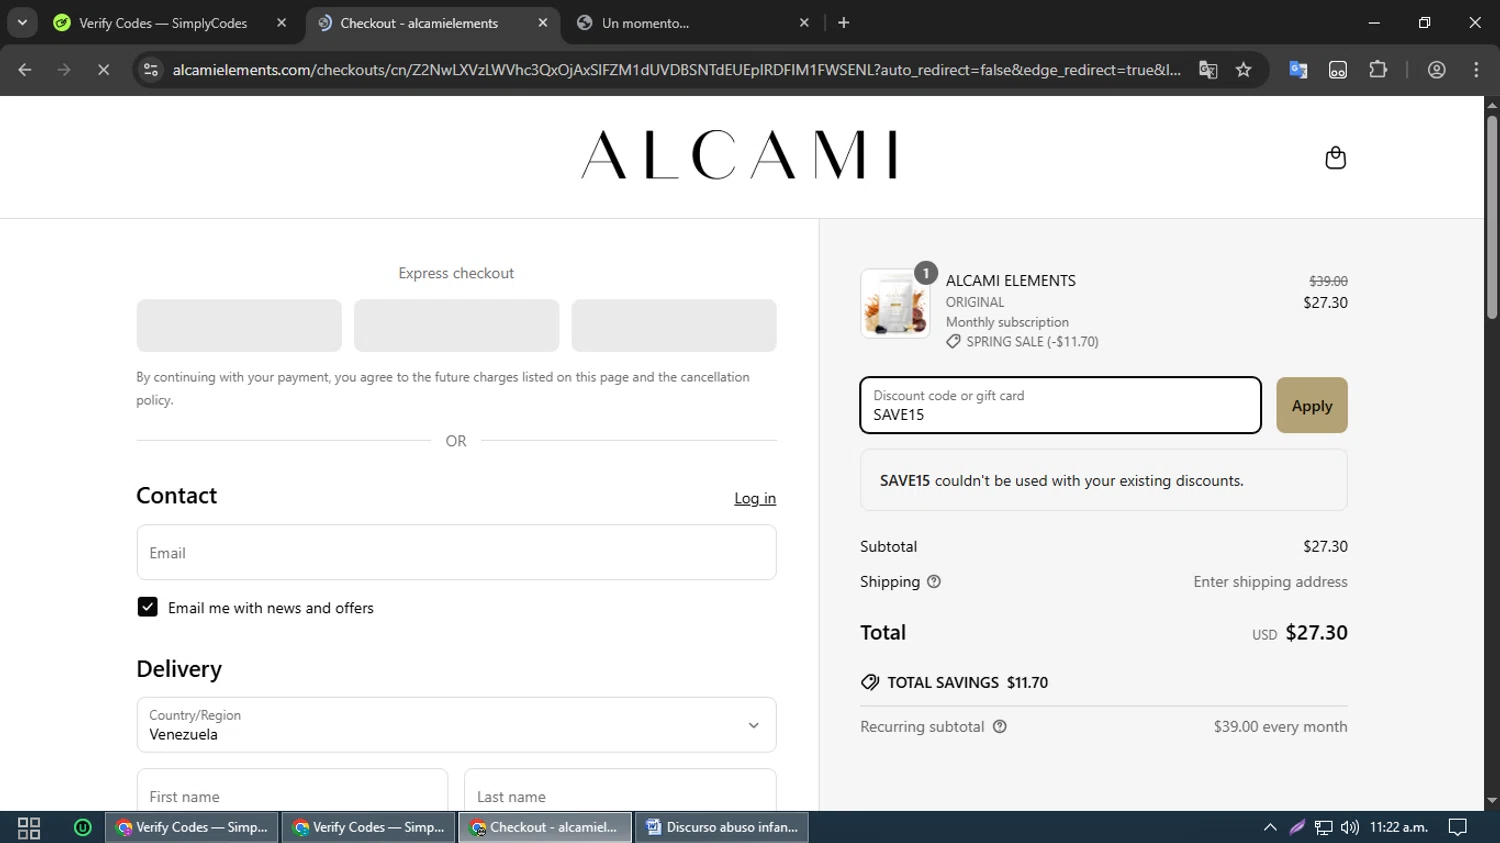Click the third express checkout button
Screen dimensions: 1500x843
[x=674, y=325]
